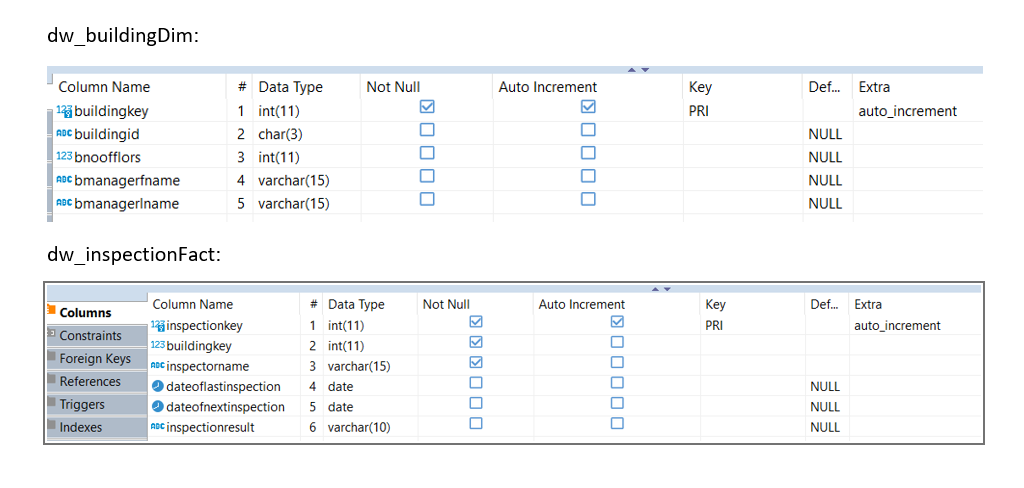Enable Not Null for inspectionresult

pyautogui.click(x=476, y=423)
